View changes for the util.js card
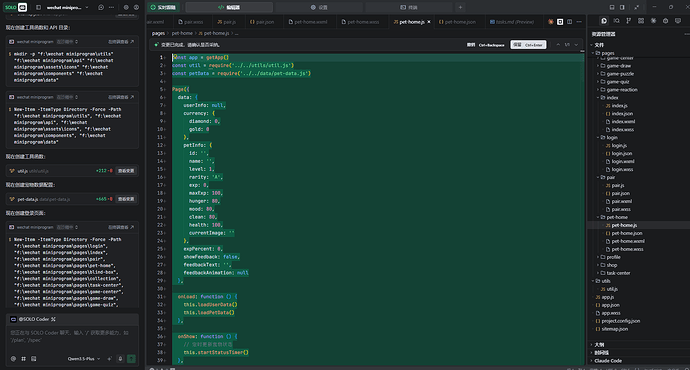Image resolution: width=690 pixels, height=370 pixels. (126, 171)
